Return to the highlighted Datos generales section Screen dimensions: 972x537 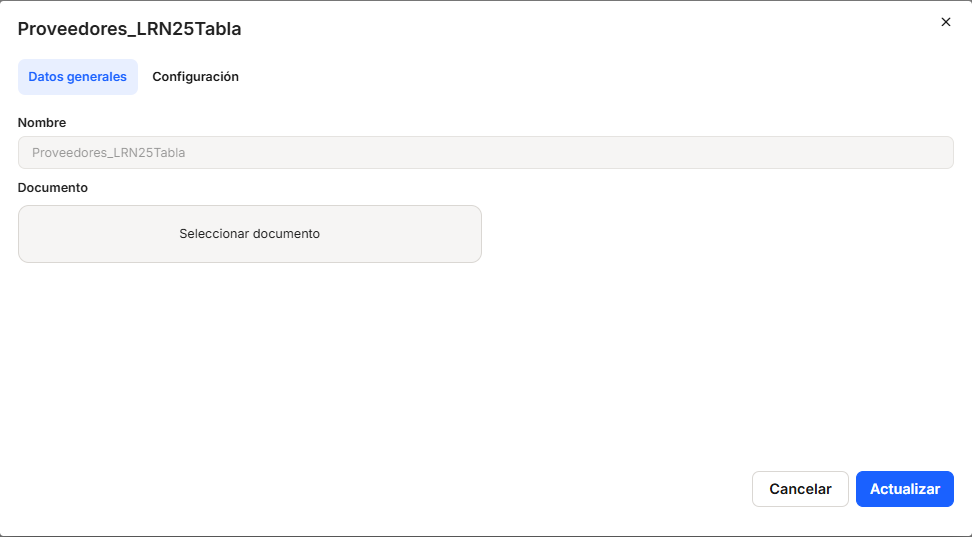tap(78, 77)
